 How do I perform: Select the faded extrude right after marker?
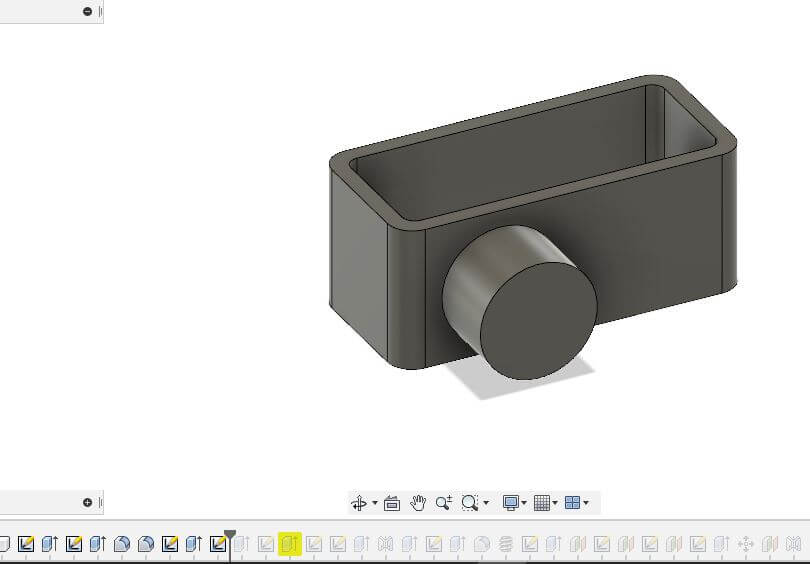(242, 544)
